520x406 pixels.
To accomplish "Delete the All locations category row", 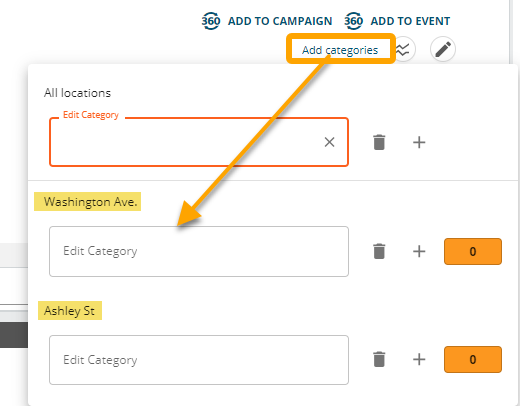I will [379, 142].
